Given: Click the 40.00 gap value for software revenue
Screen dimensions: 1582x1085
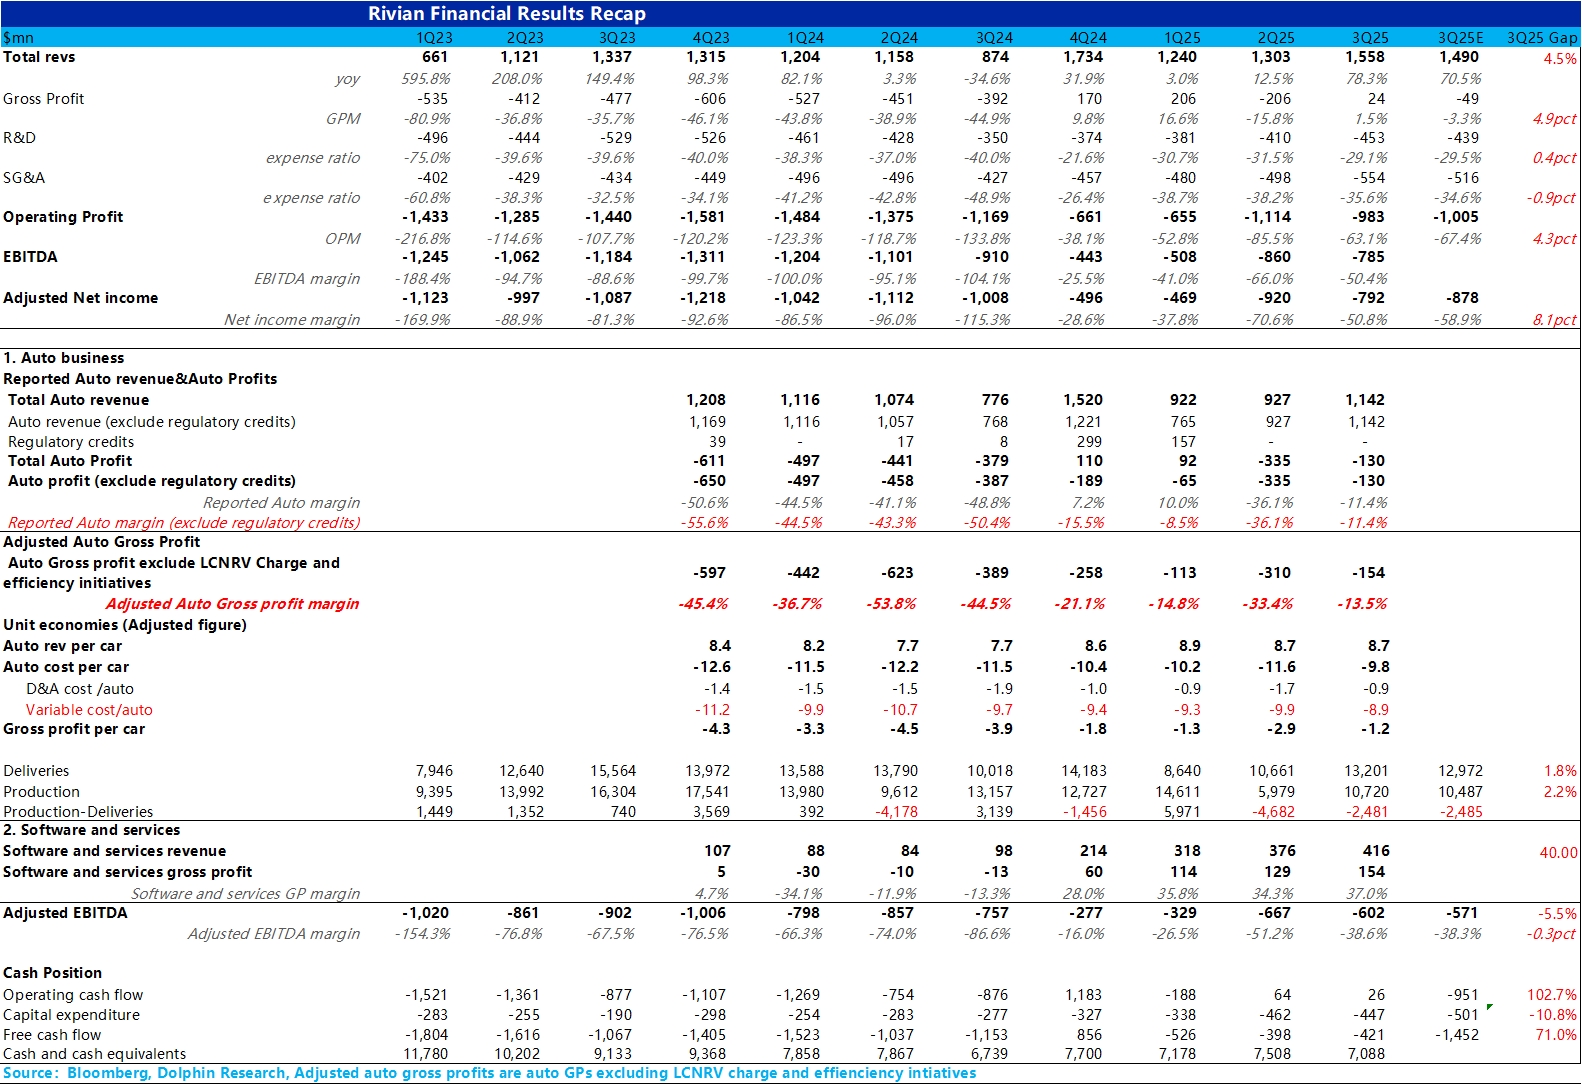Looking at the screenshot, I should tap(1557, 853).
